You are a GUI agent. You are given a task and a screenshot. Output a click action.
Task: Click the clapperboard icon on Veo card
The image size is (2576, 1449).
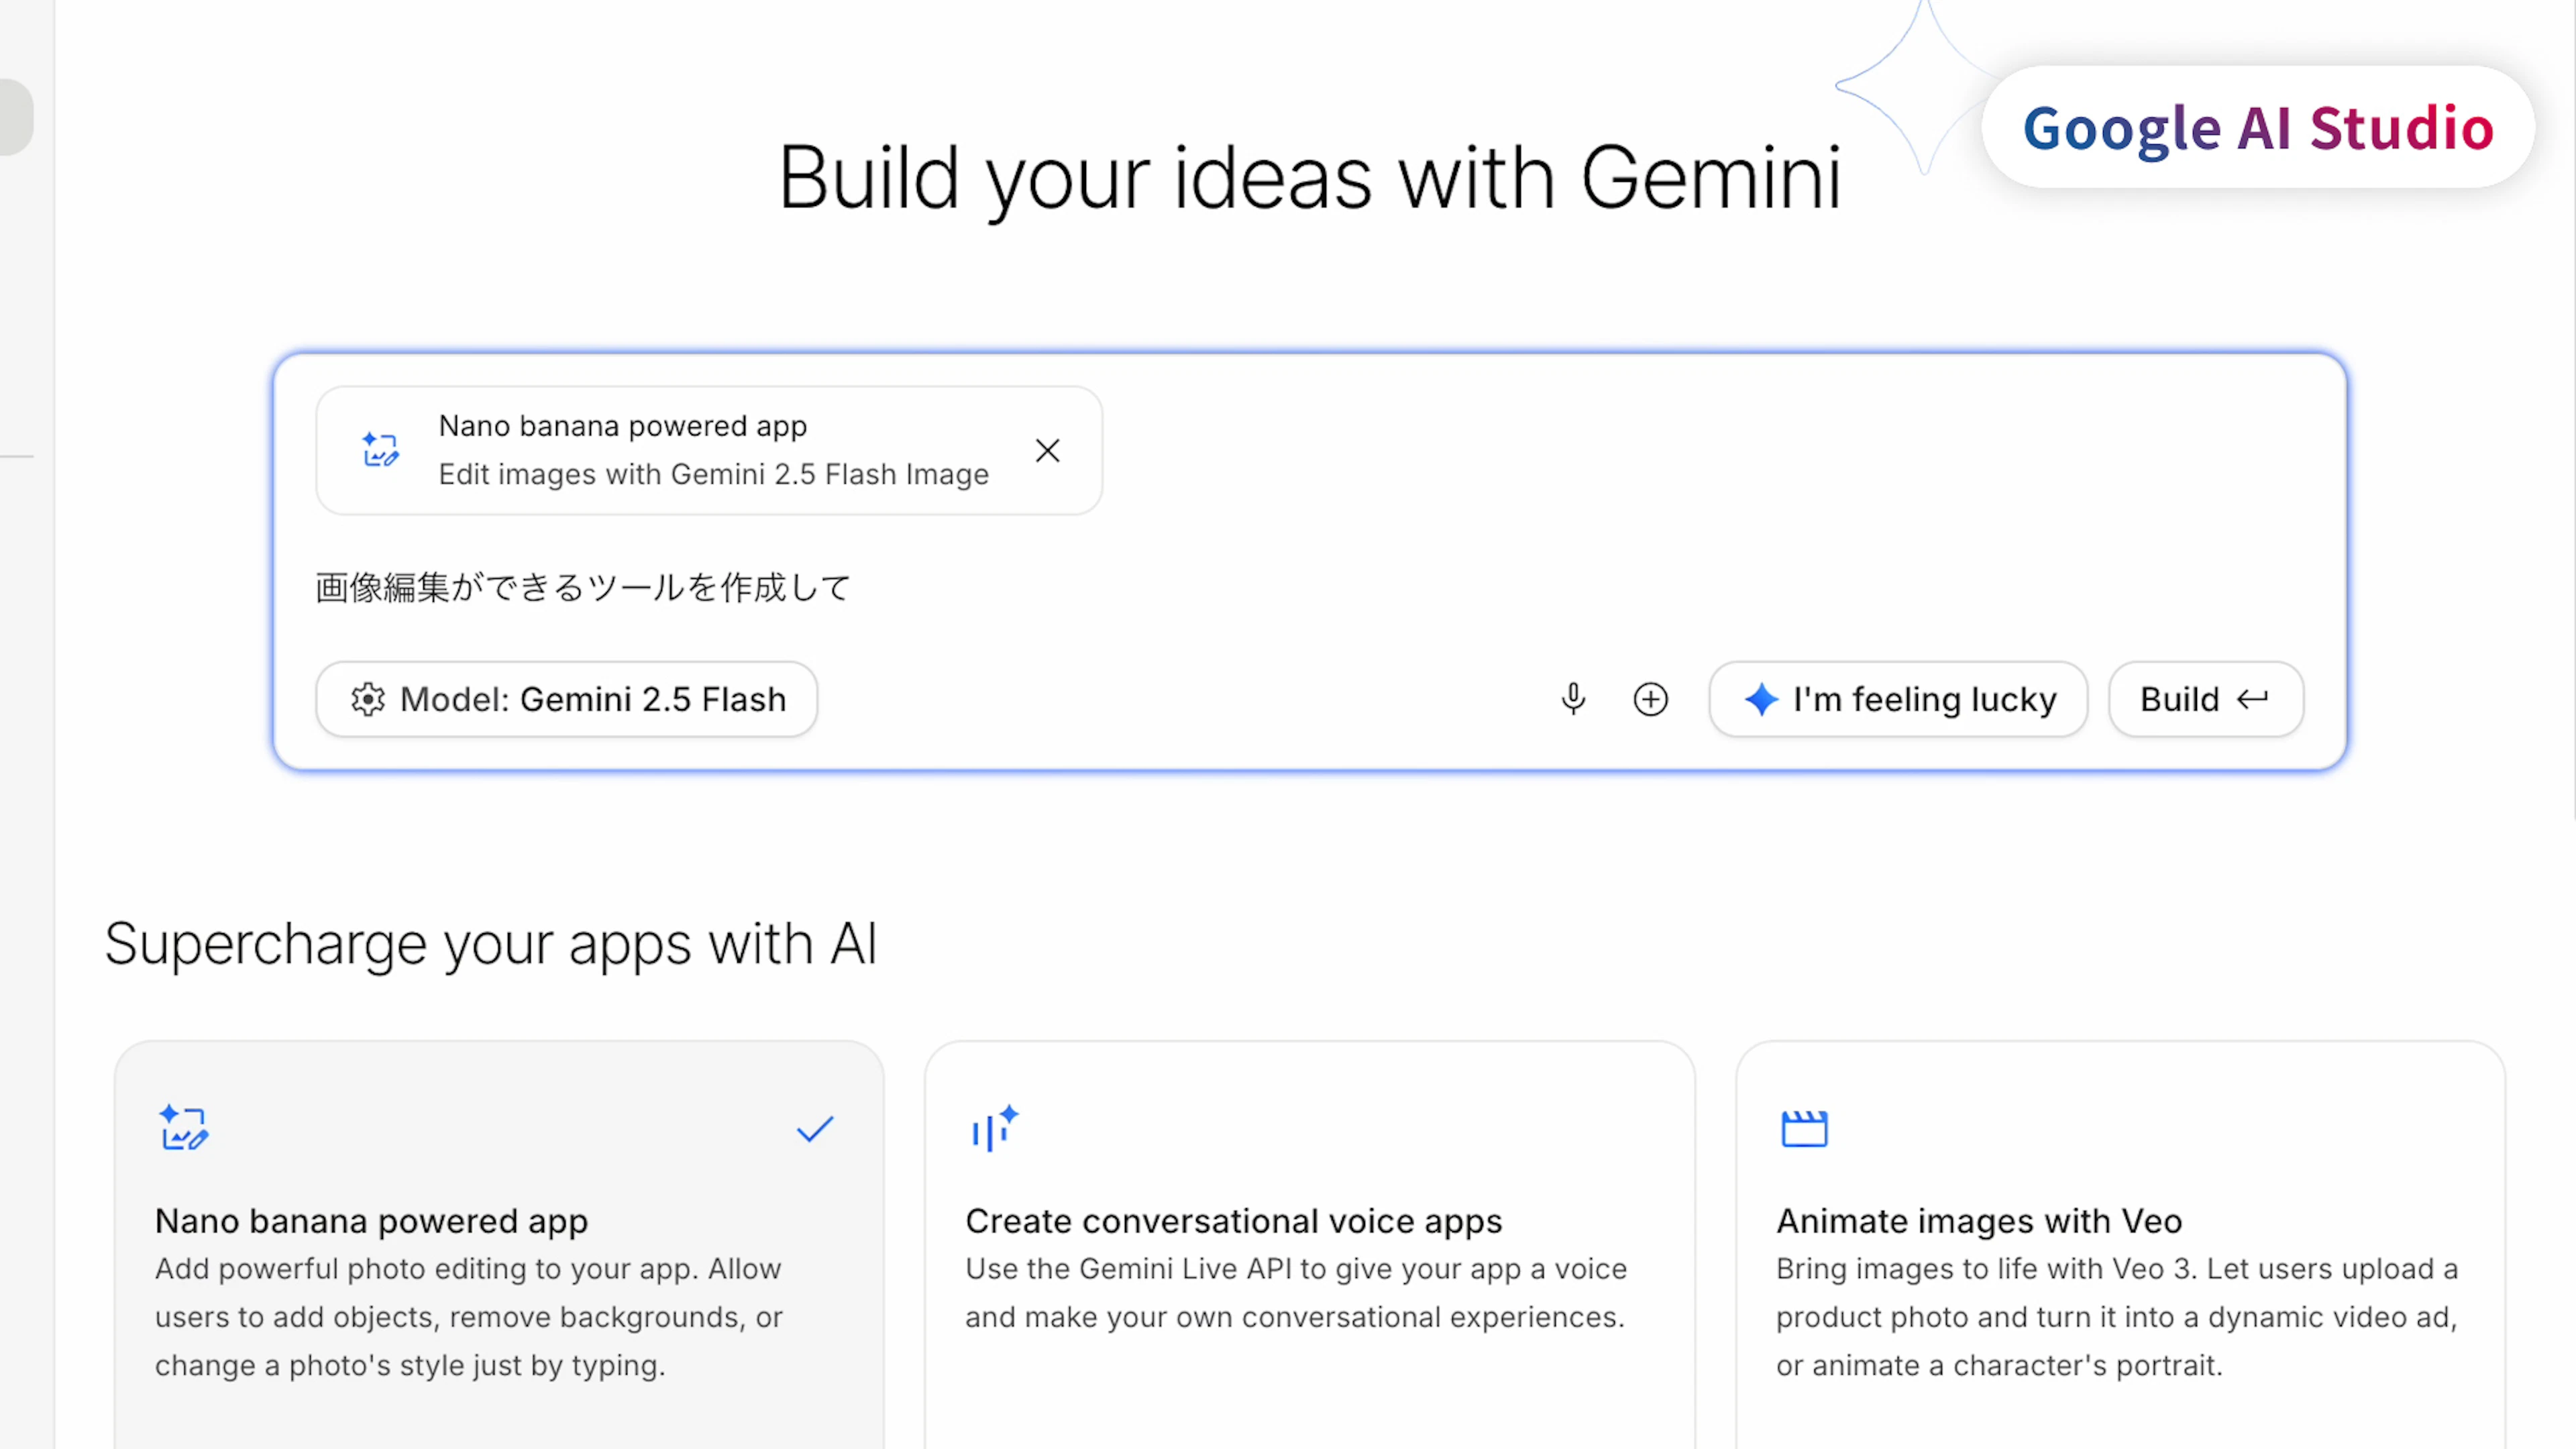(1804, 1129)
